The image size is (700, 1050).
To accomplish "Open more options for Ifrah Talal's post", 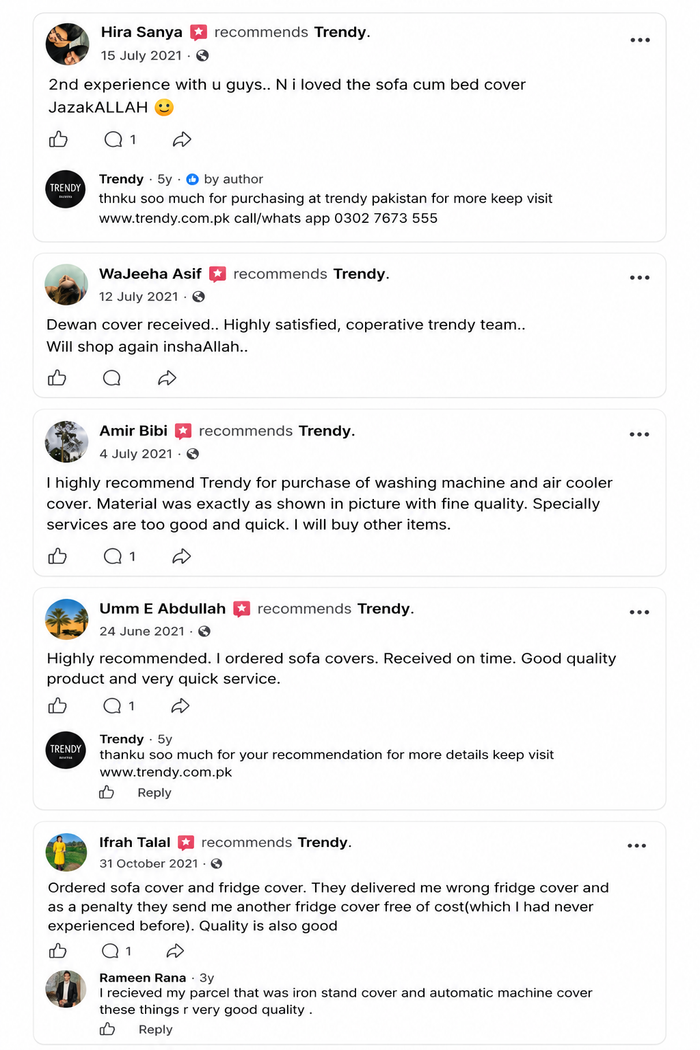I will [x=636, y=846].
